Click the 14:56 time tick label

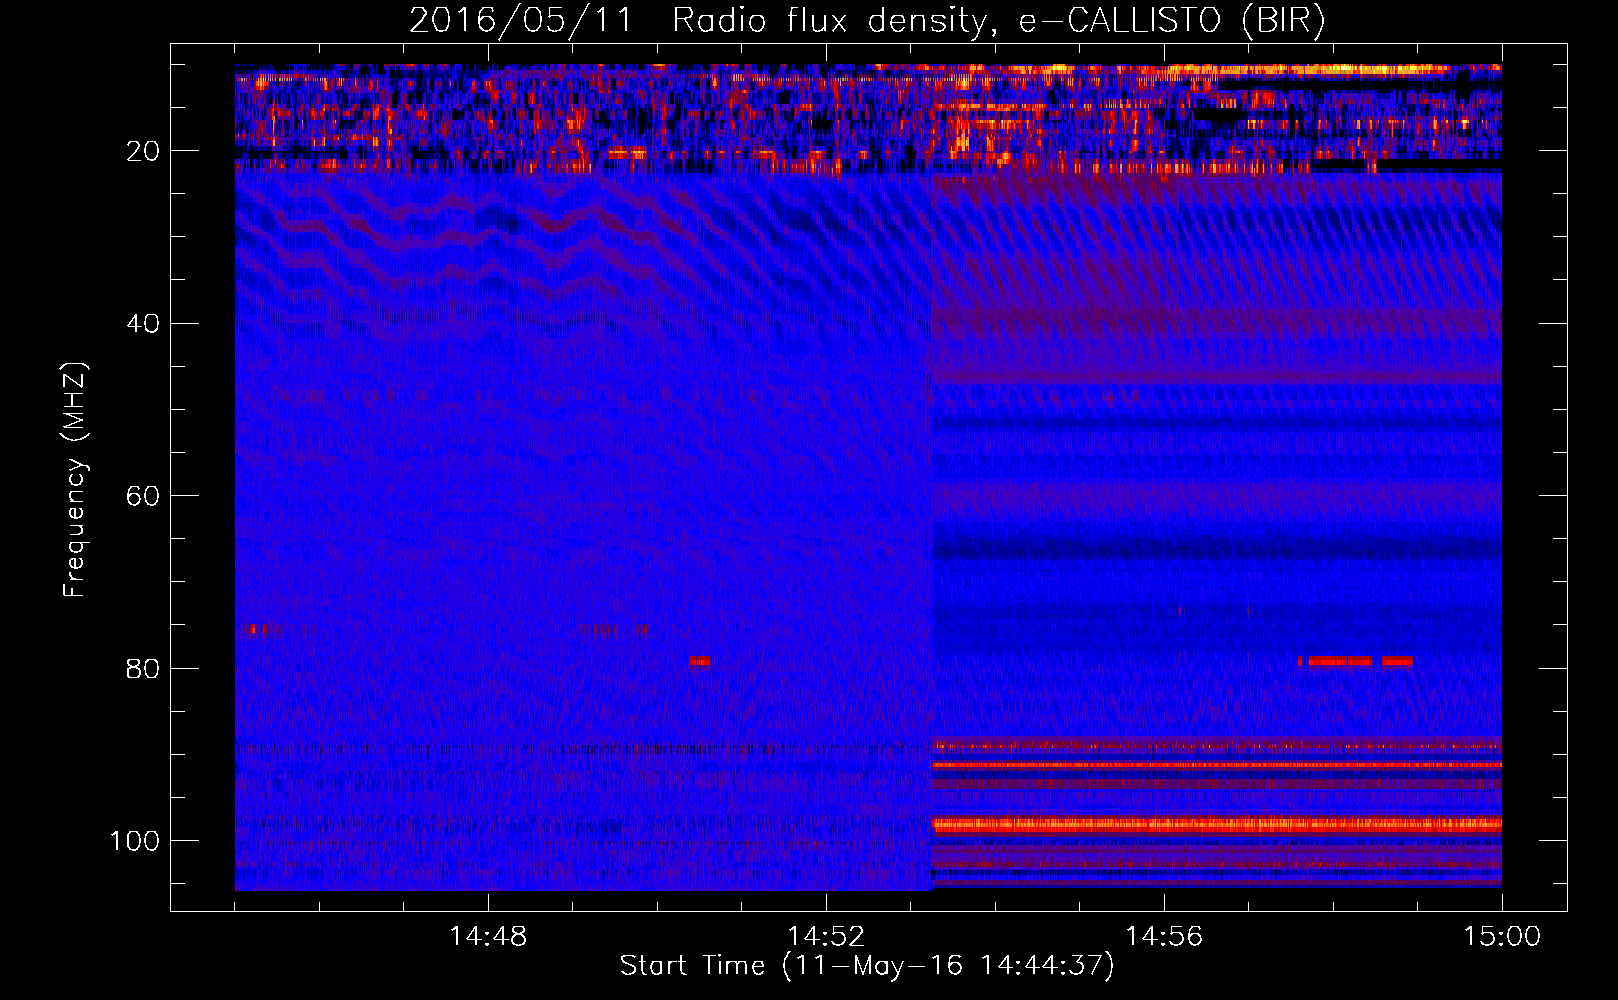point(1164,937)
